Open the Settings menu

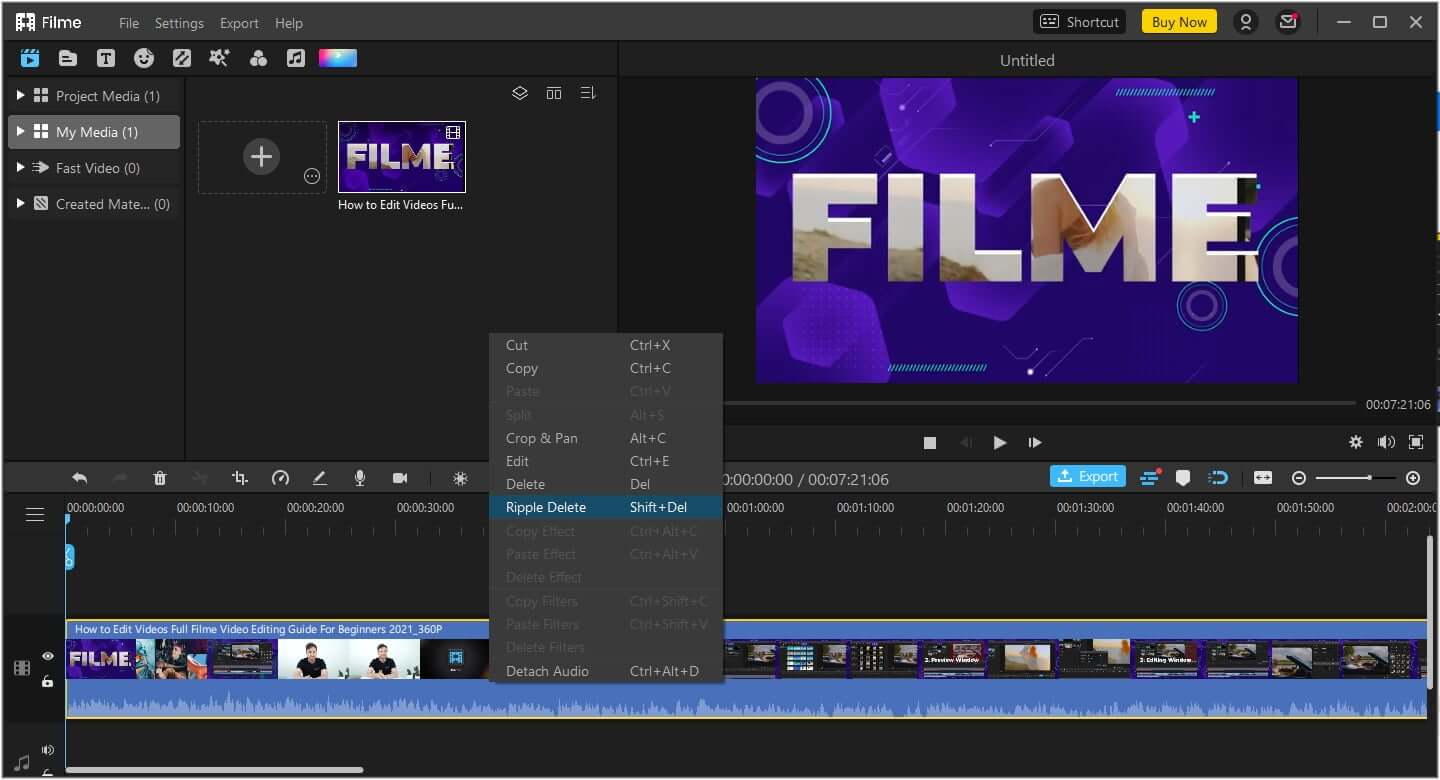tap(179, 23)
